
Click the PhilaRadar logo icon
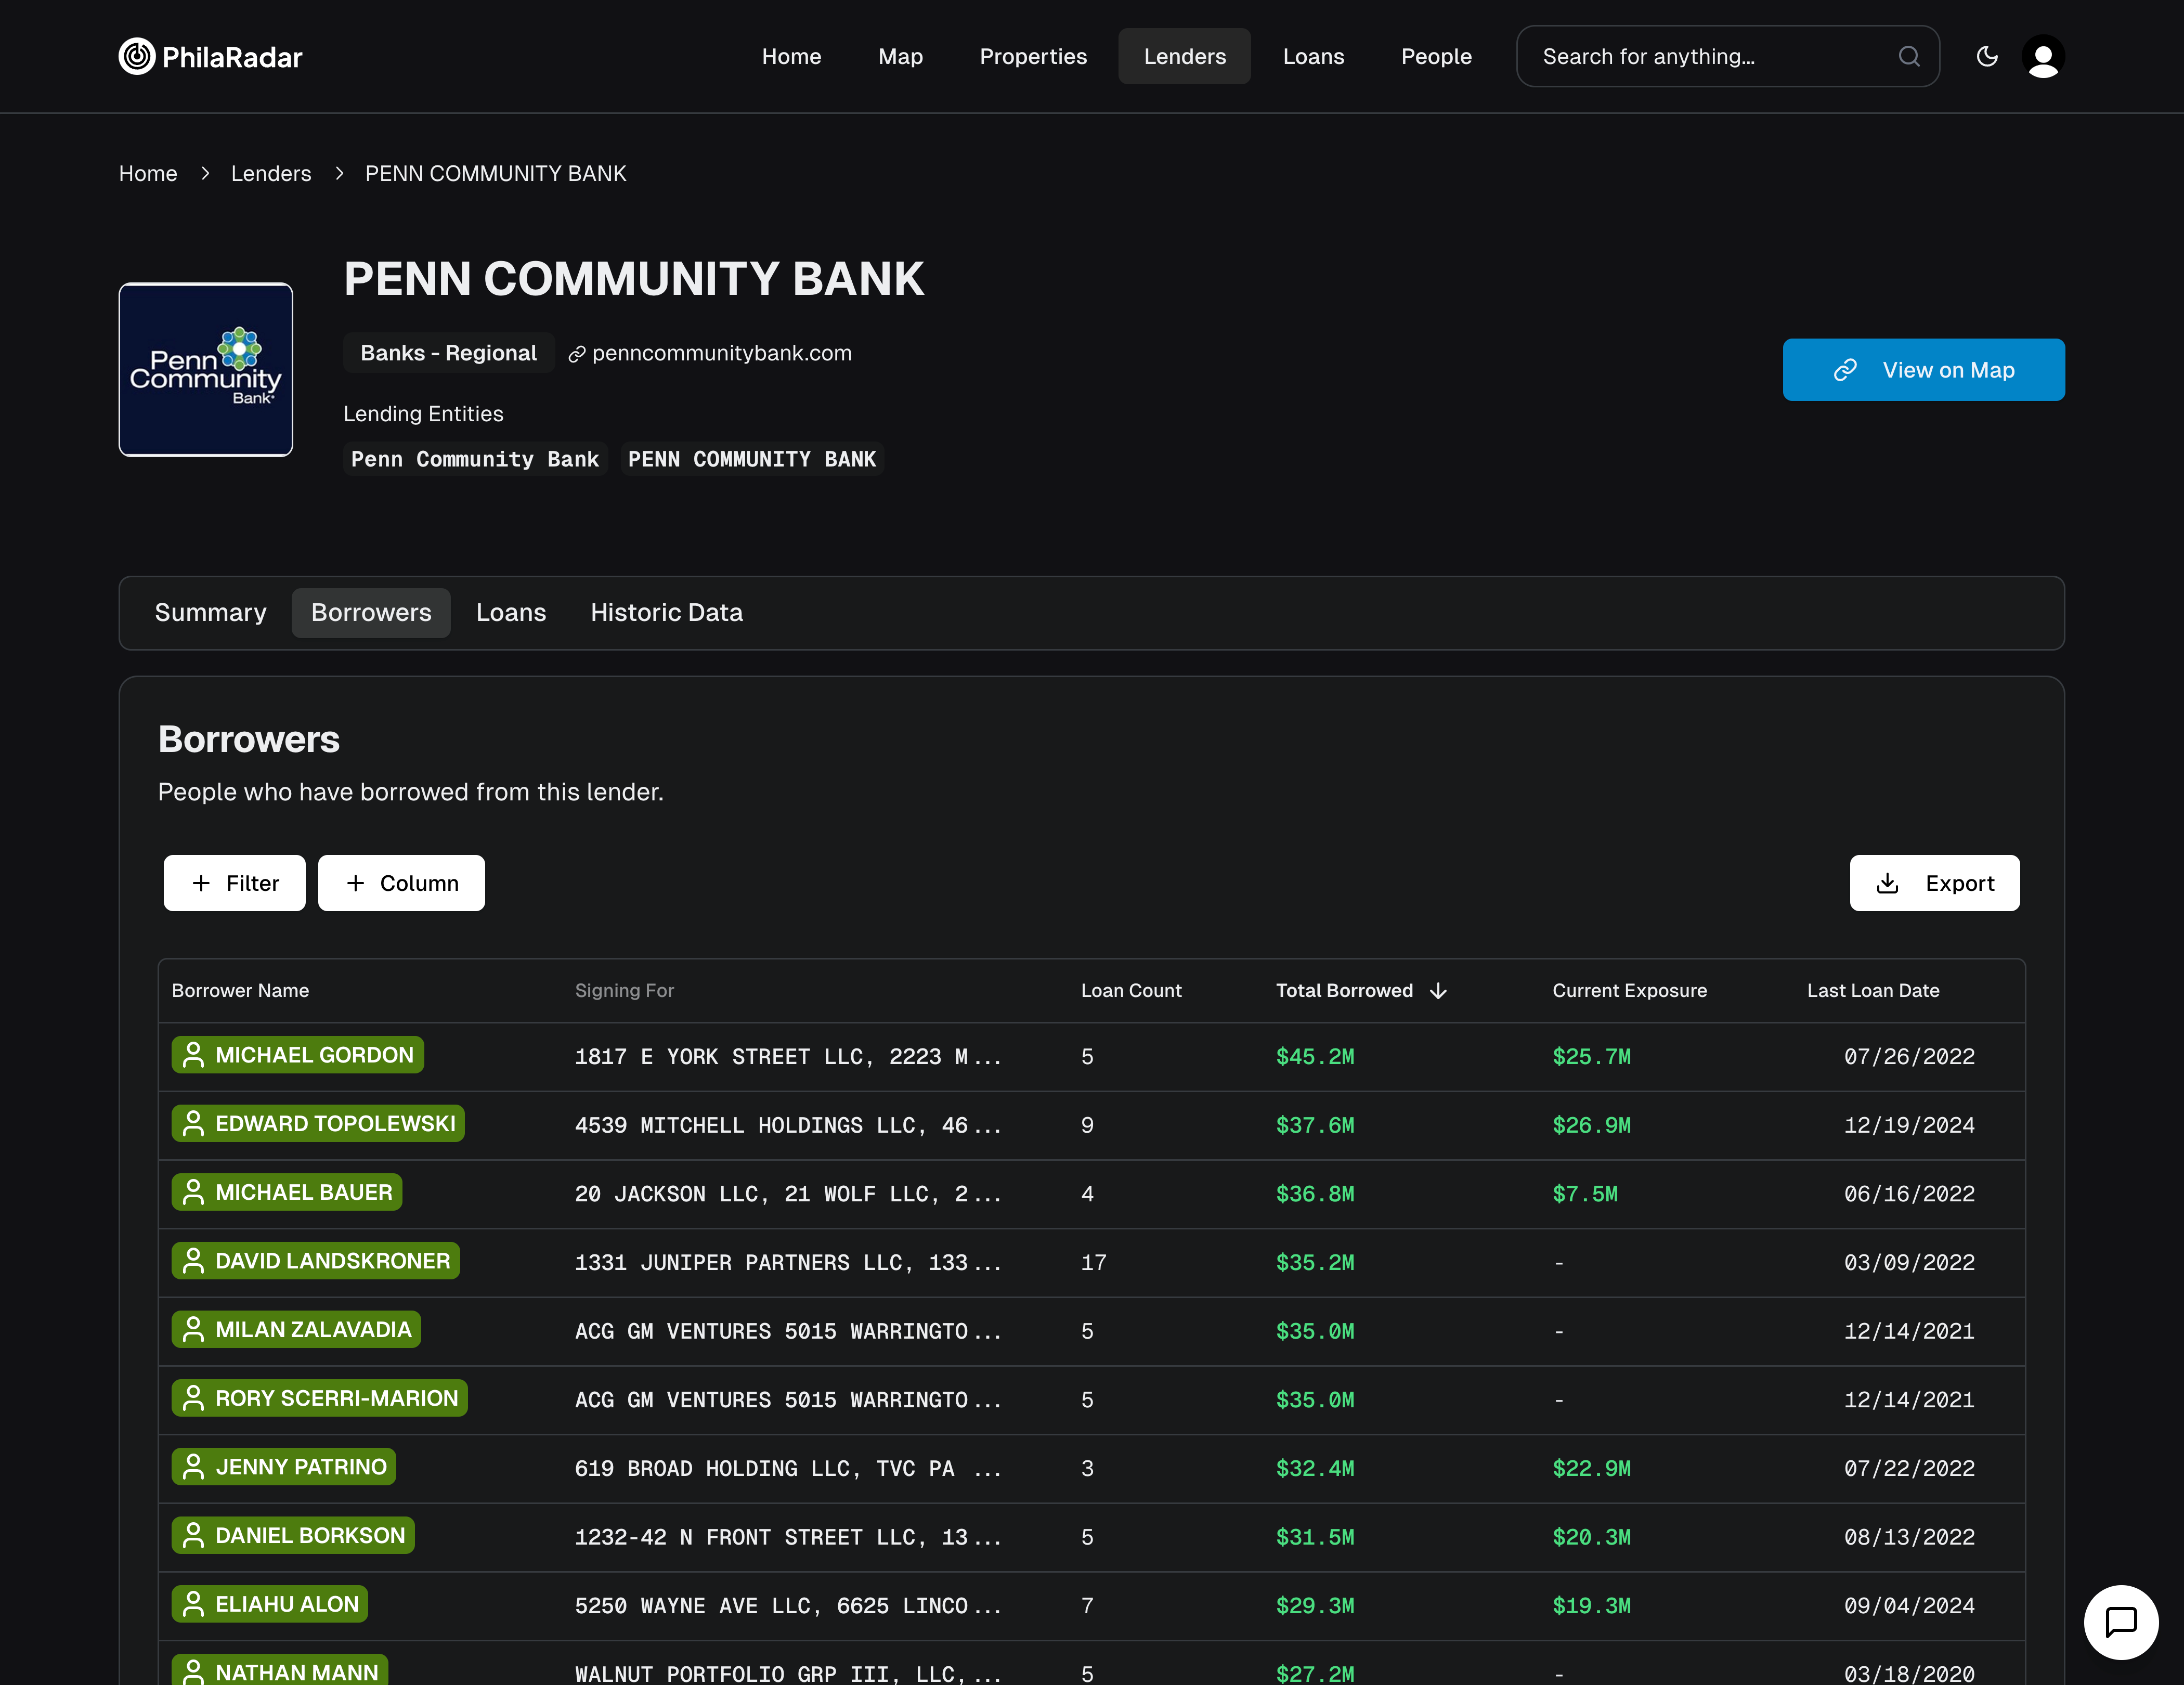136,56
